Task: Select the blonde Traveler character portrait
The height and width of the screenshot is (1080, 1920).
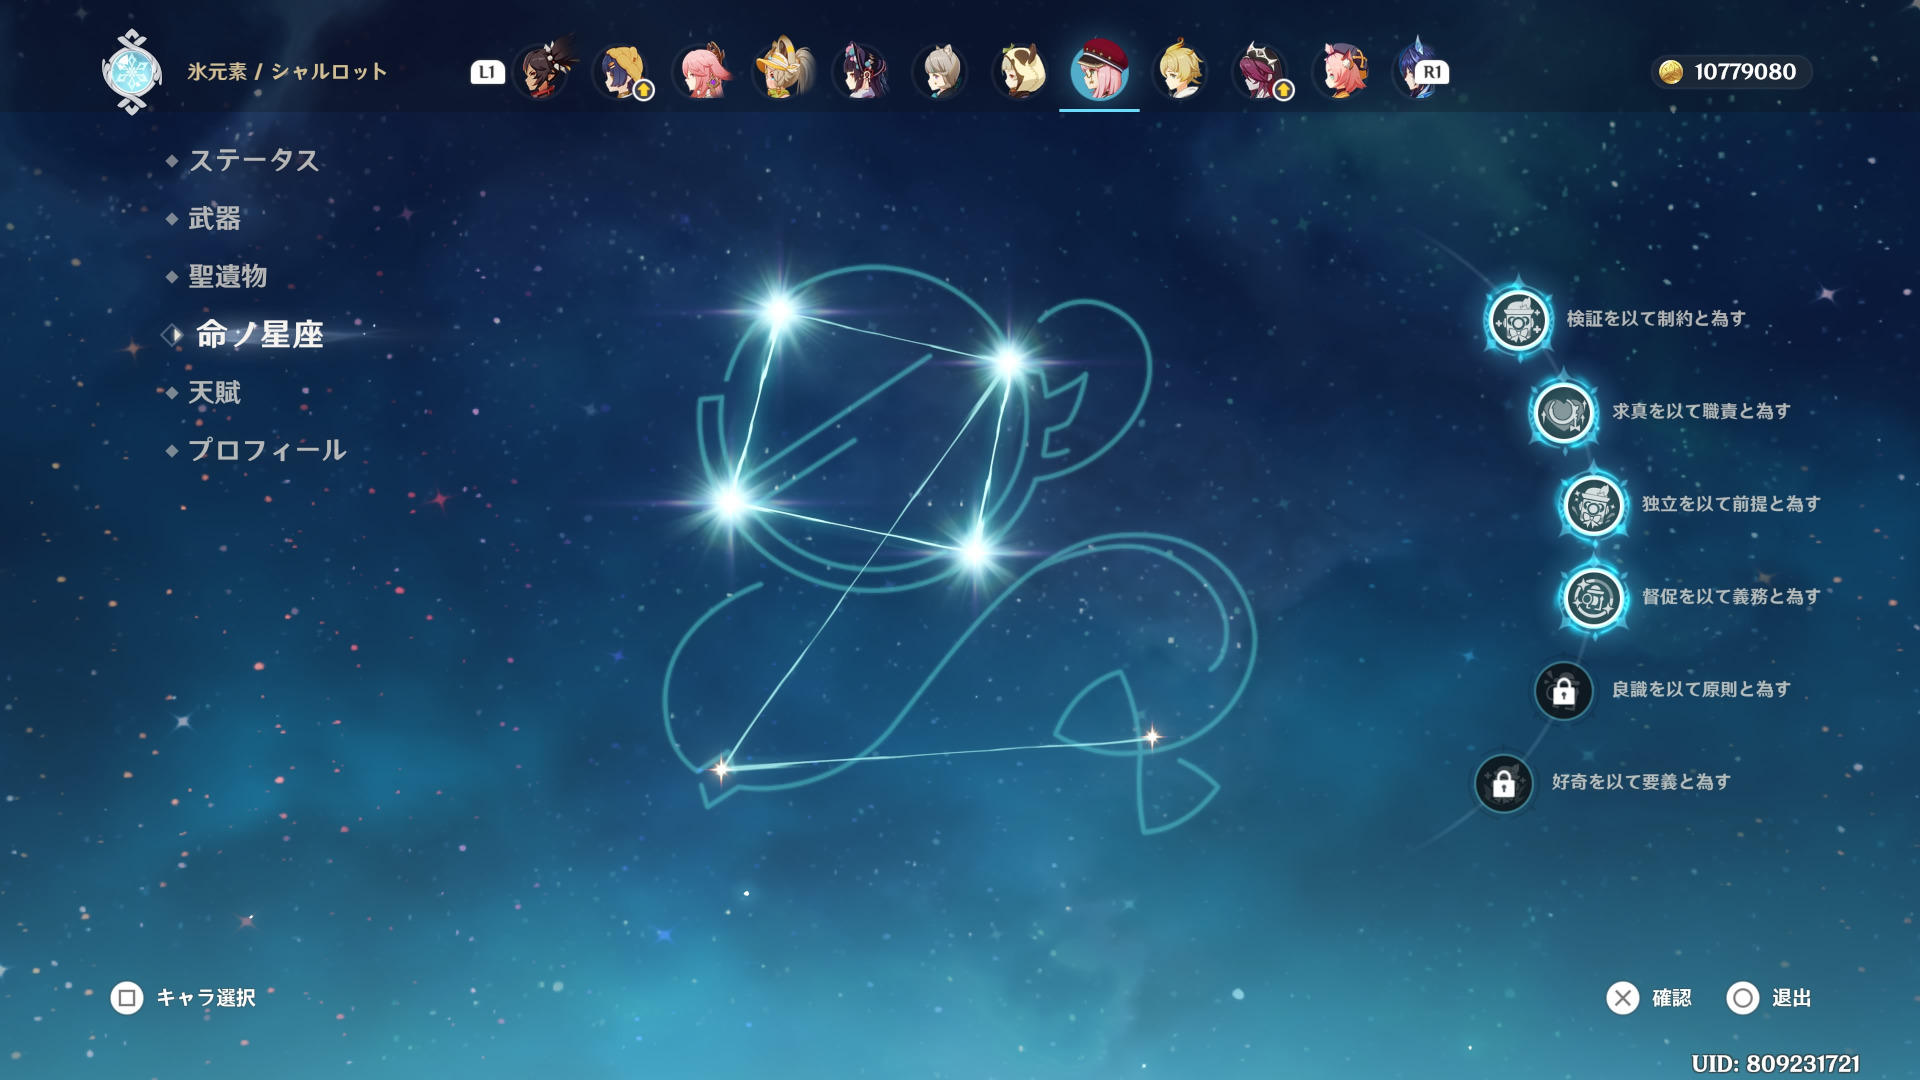Action: [x=1180, y=71]
